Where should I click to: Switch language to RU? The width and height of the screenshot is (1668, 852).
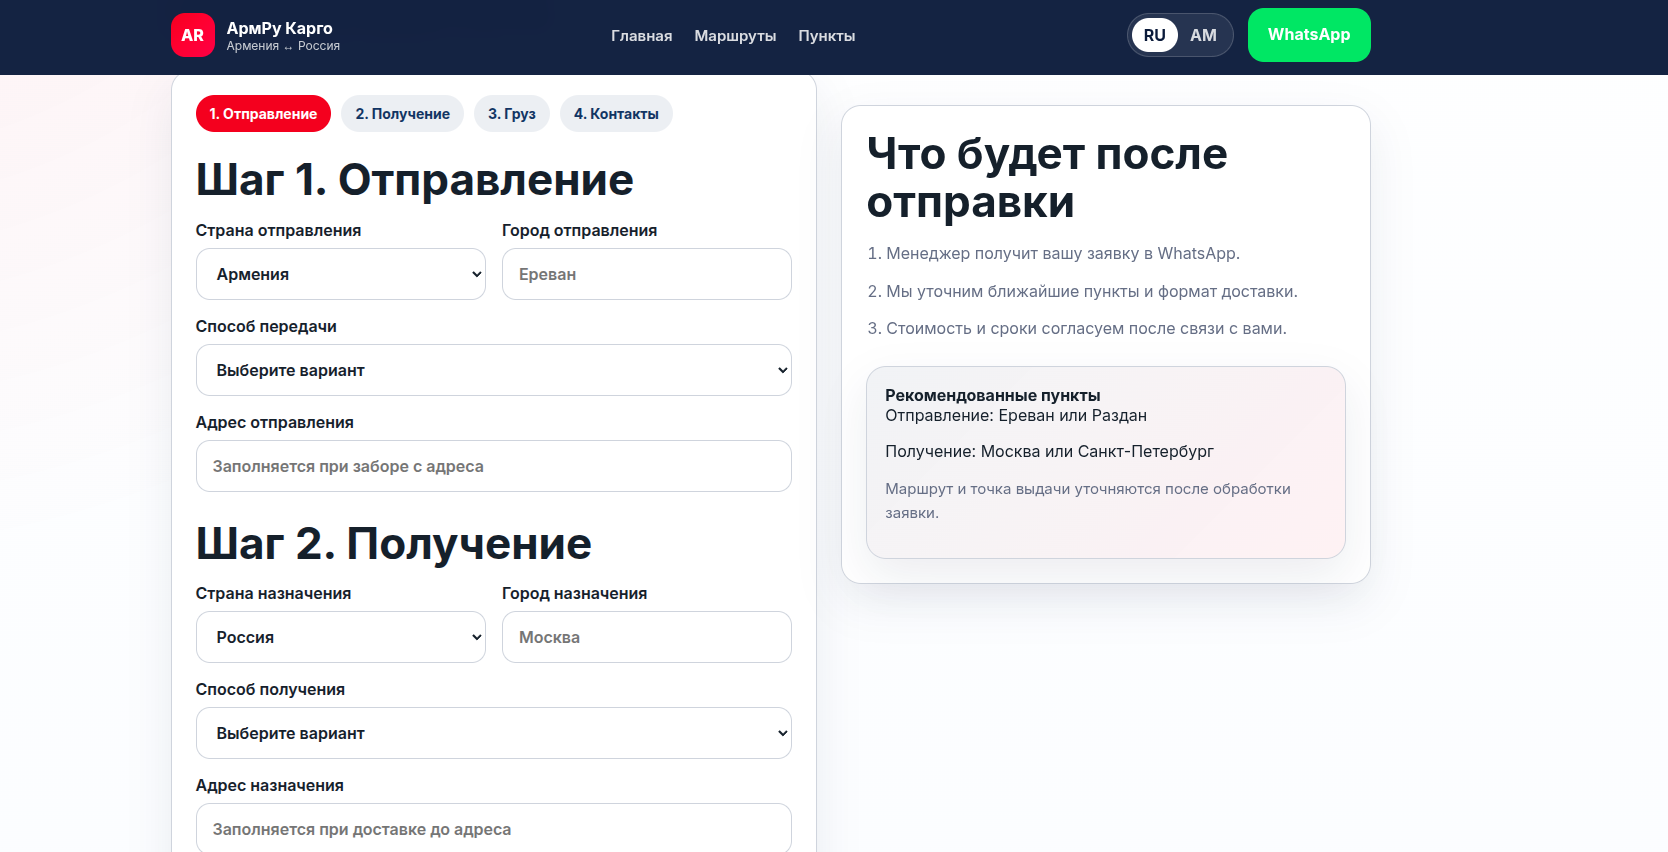coord(1154,35)
